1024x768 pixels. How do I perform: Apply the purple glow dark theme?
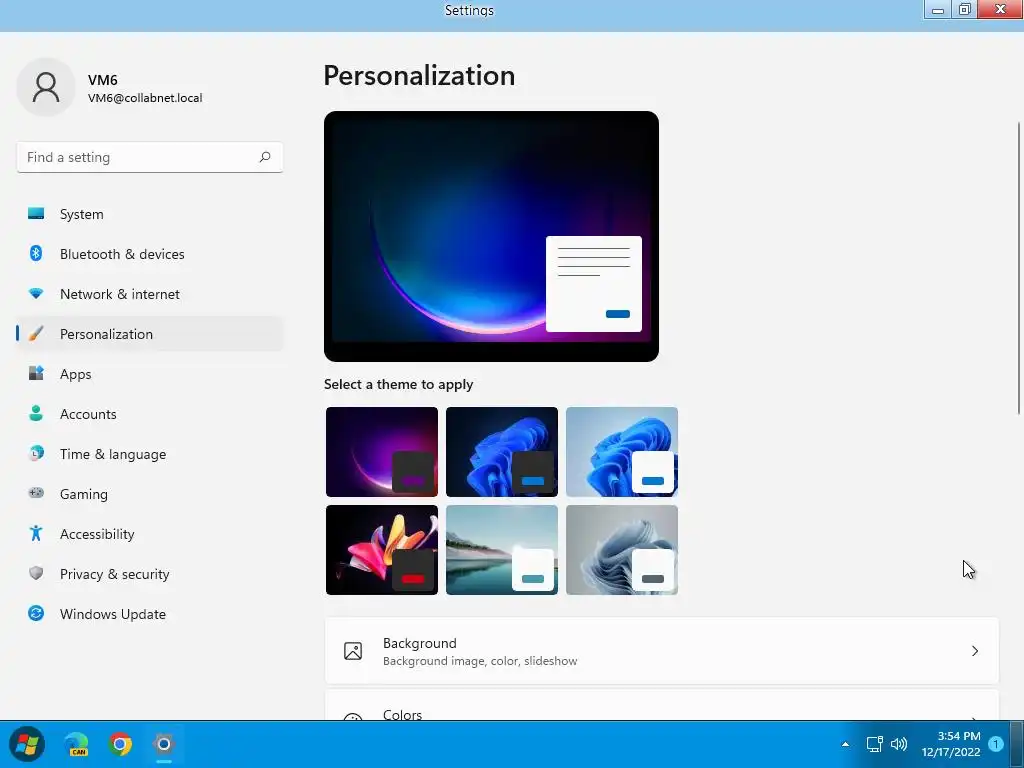(x=381, y=451)
